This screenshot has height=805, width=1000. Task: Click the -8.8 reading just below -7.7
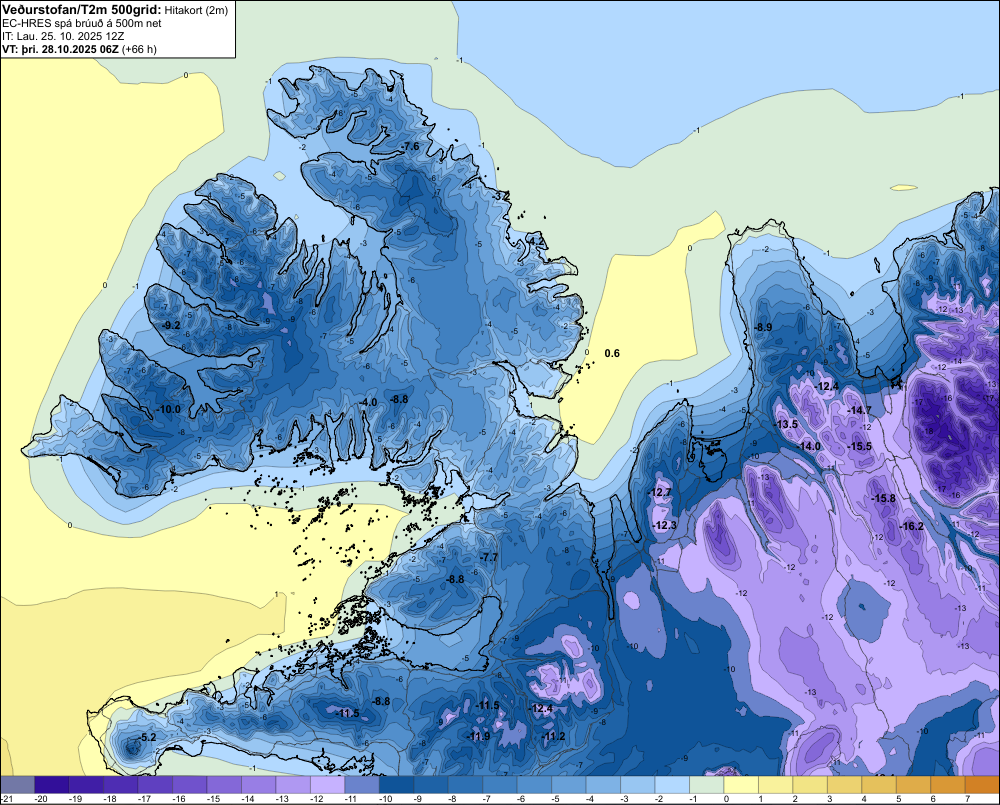pos(456,580)
